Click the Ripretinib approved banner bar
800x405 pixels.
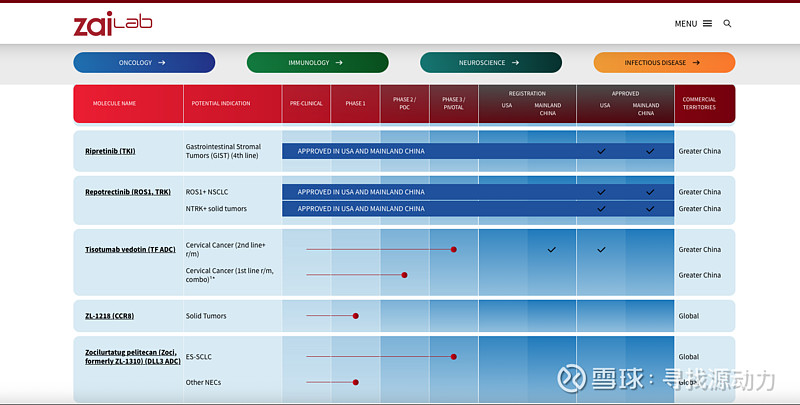(478, 151)
